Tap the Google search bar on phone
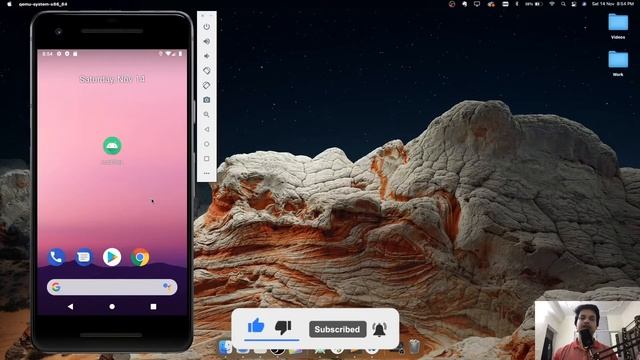Screen dimensions: 640x360 coord(112,287)
